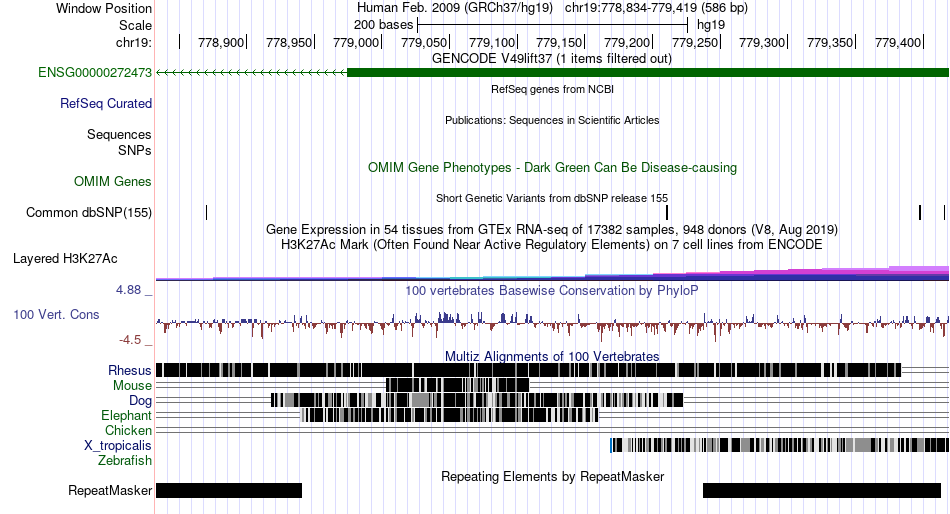Click the hg19 label beside scale bar
Image resolution: width=950 pixels, height=514 pixels.
711,25
